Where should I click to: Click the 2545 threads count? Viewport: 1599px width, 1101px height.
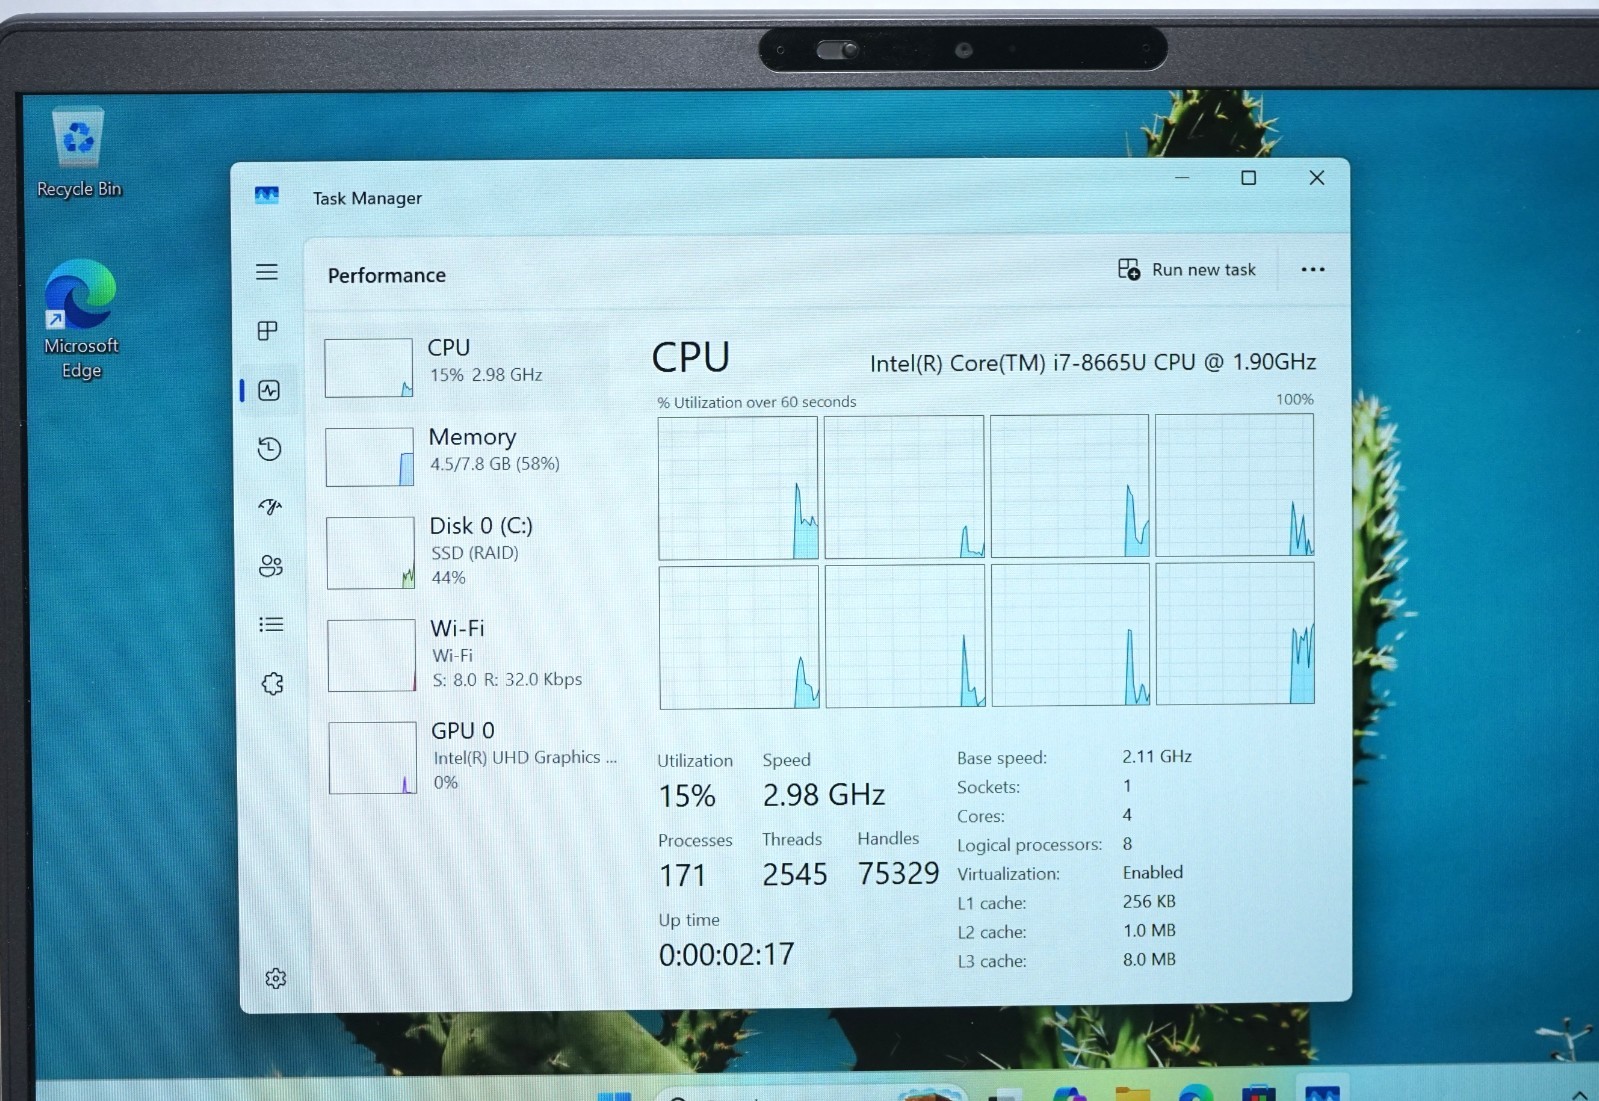click(795, 875)
